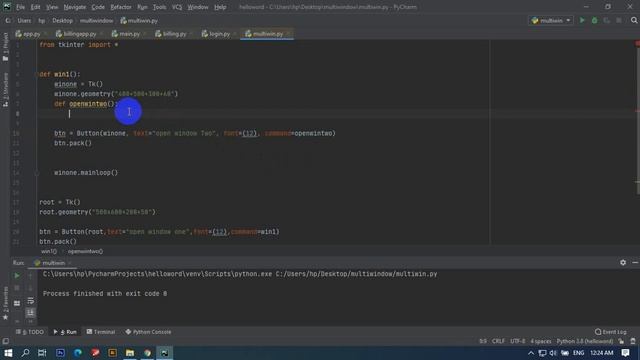Click multiwindow folder in breadcrumb
This screenshot has width=640, height=360.
click(96, 20)
